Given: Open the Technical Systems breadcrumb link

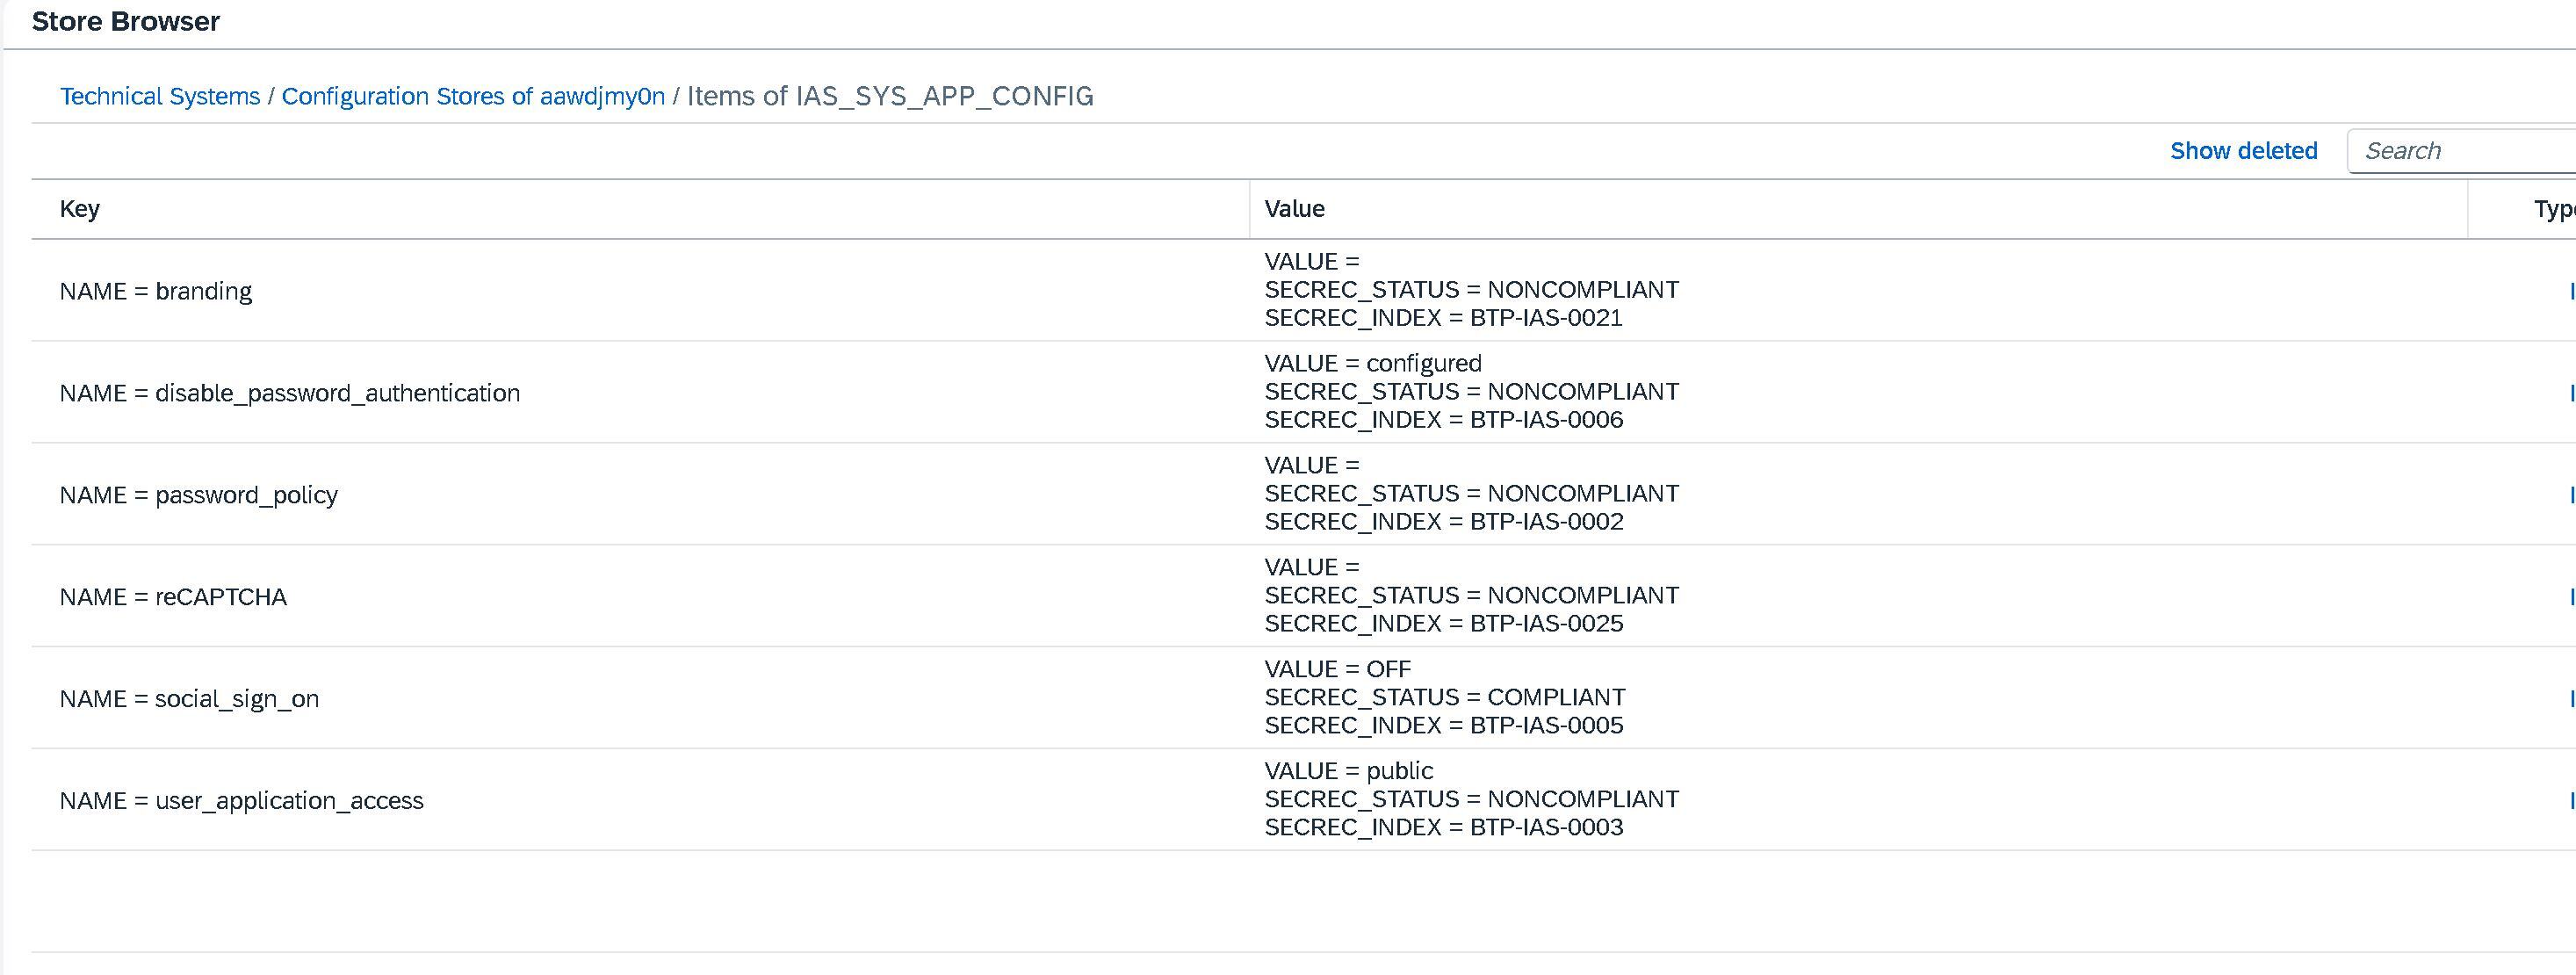Looking at the screenshot, I should pos(160,96).
